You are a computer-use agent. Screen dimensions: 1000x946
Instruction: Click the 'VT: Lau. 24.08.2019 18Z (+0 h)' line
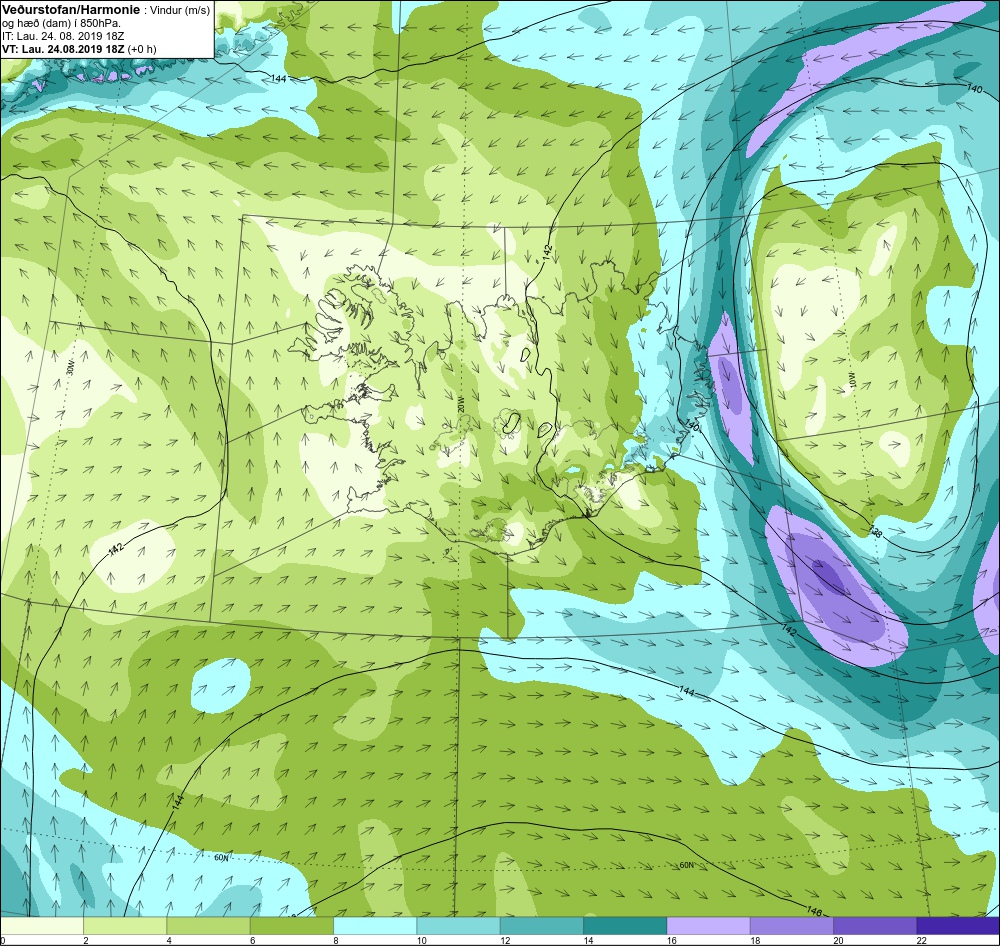point(78,49)
